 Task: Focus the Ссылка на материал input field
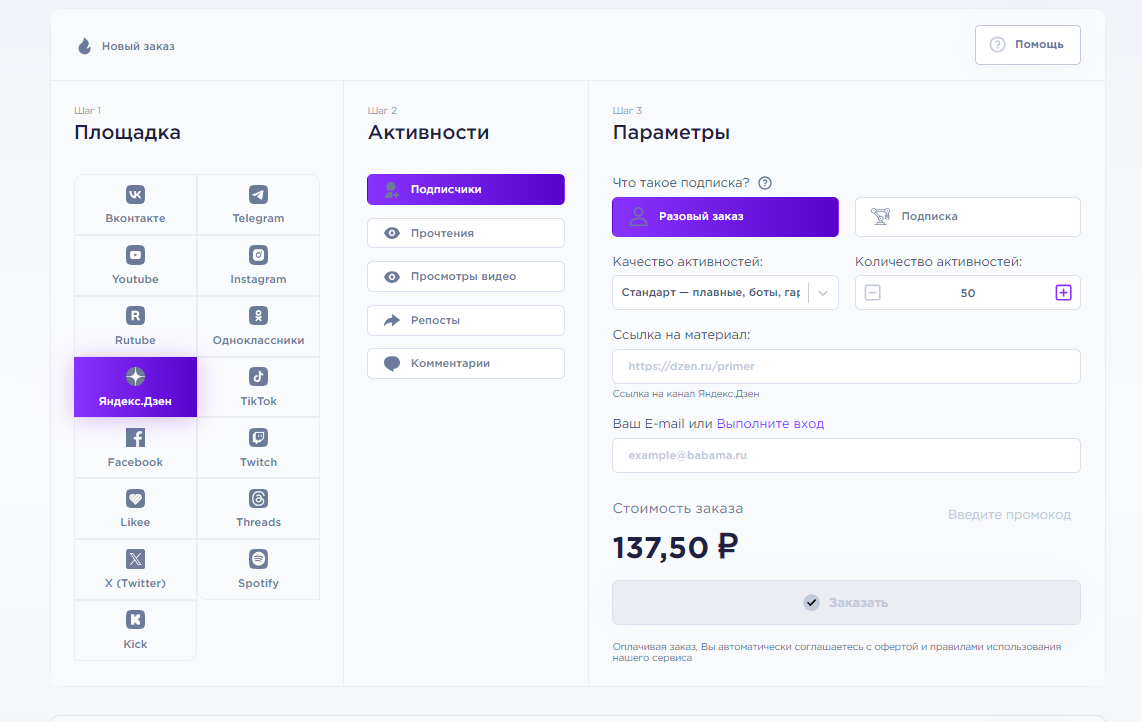[846, 366]
